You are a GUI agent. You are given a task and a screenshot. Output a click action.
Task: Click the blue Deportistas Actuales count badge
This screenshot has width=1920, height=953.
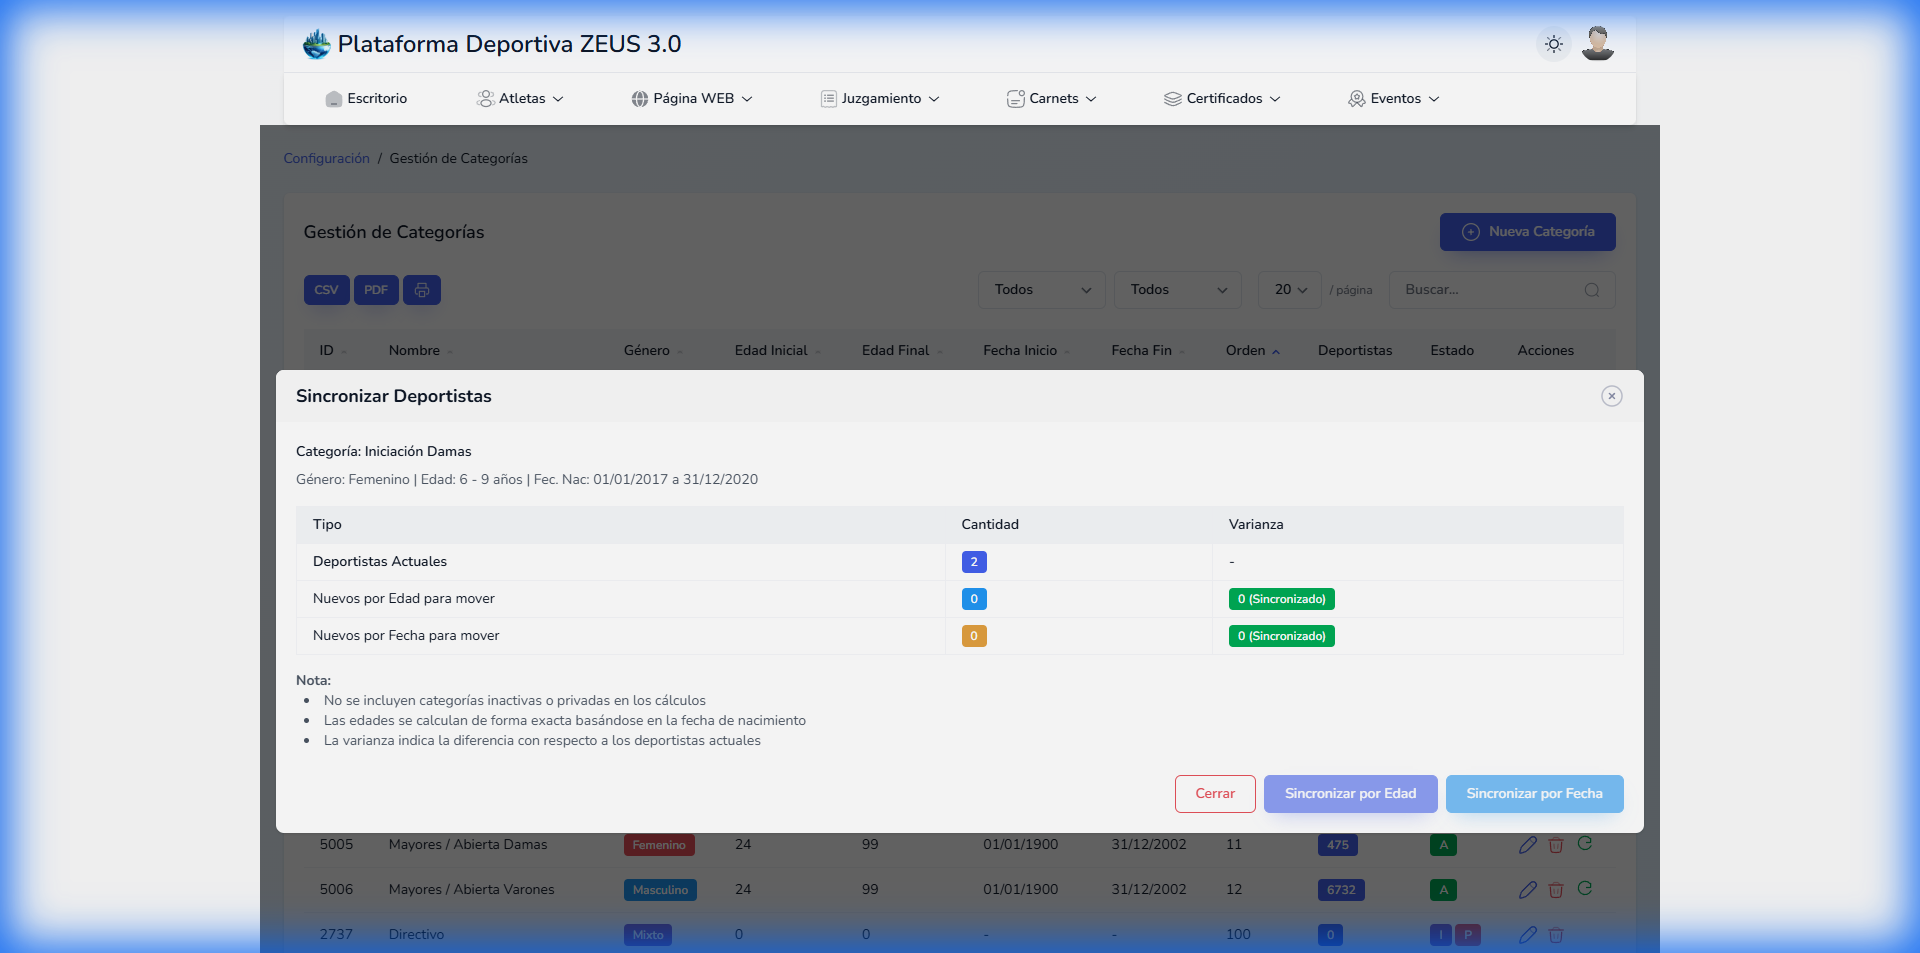(974, 562)
